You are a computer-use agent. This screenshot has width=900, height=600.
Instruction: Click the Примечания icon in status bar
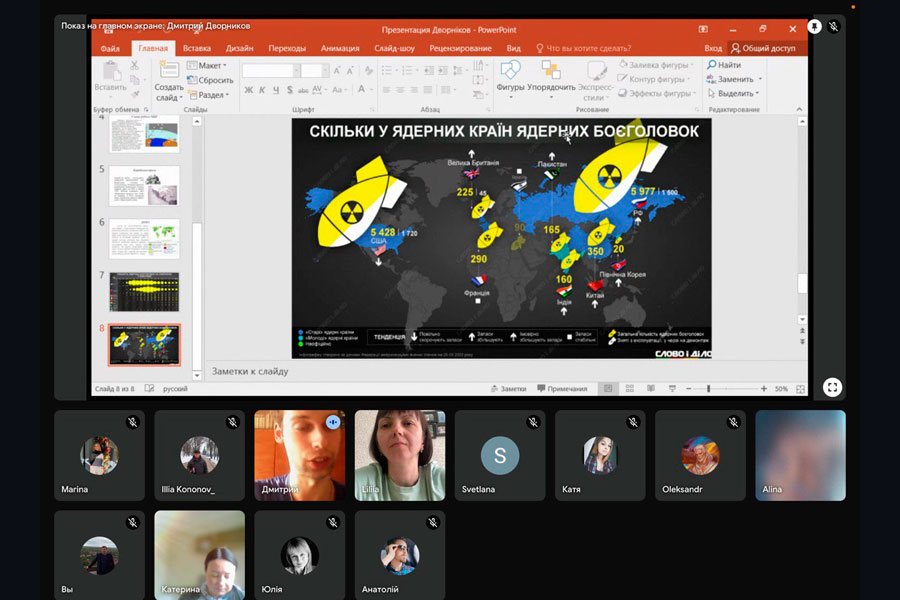coord(562,388)
